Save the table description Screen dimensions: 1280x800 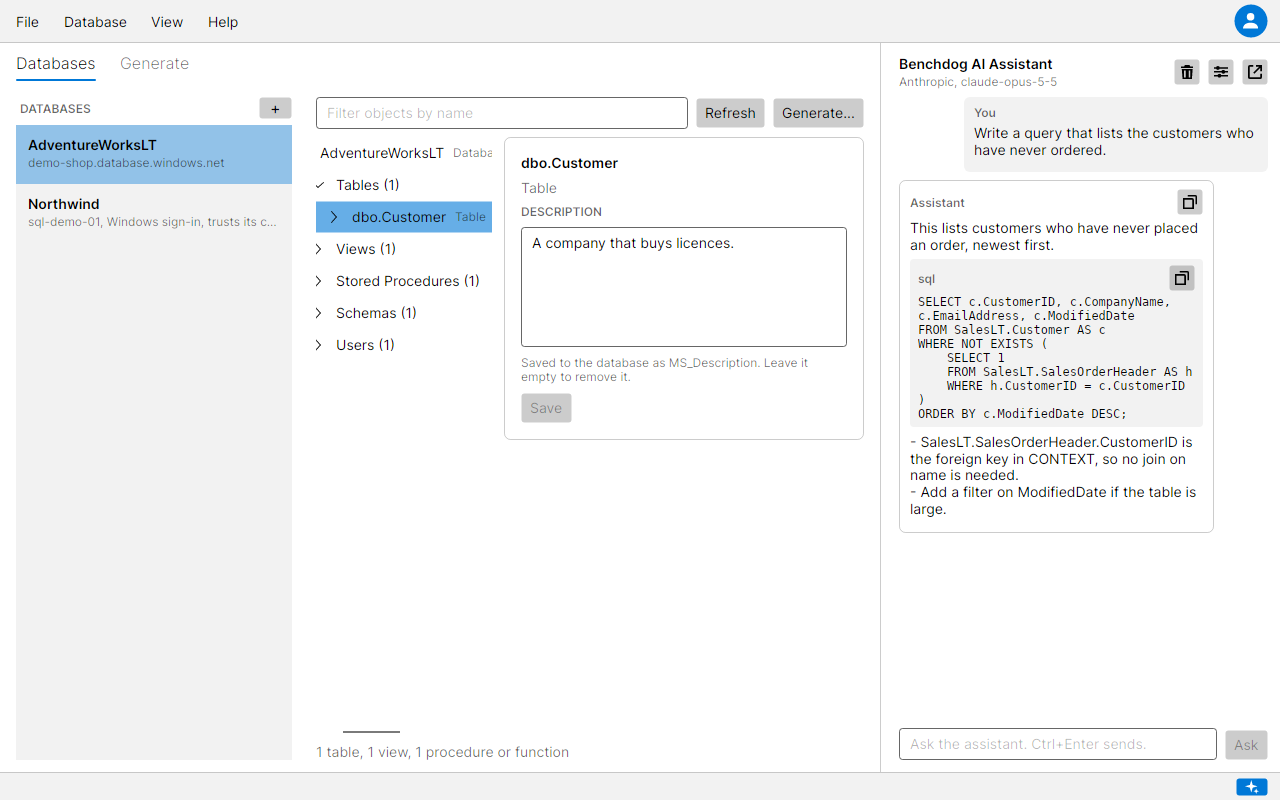[546, 408]
